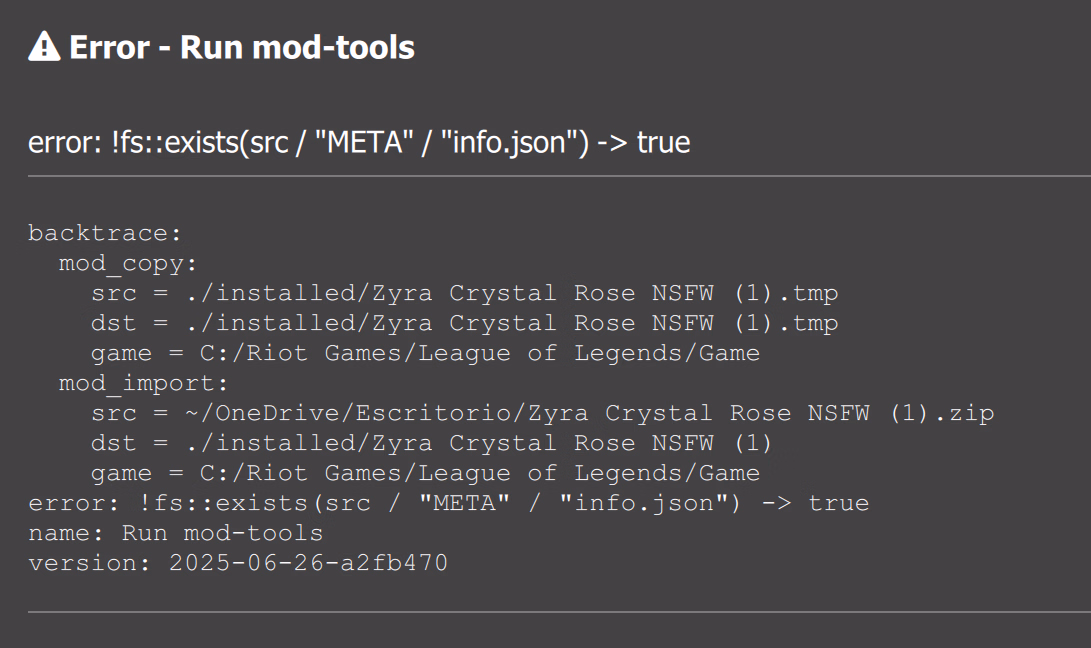The height and width of the screenshot is (648, 1091).
Task: Click the game path line under mod_import
Action: pyautogui.click(x=425, y=473)
